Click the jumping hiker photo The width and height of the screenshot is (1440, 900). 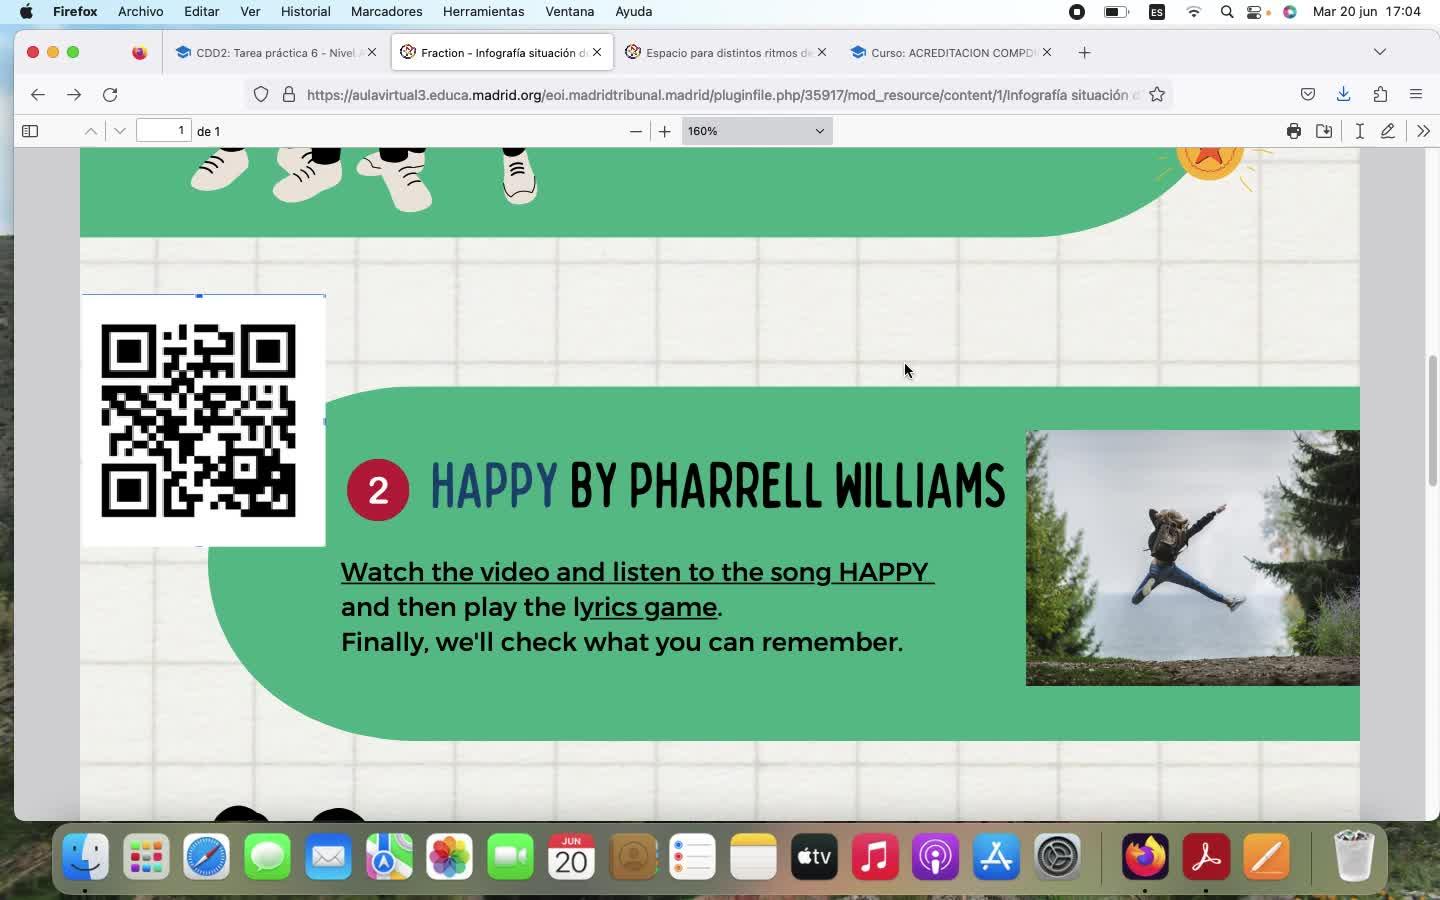pyautogui.click(x=1192, y=558)
